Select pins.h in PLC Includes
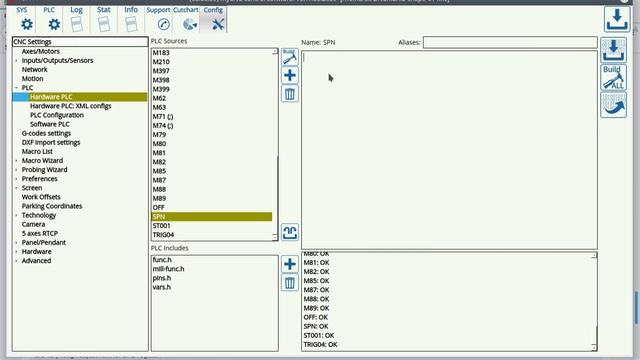The image size is (640, 360). click(x=162, y=278)
